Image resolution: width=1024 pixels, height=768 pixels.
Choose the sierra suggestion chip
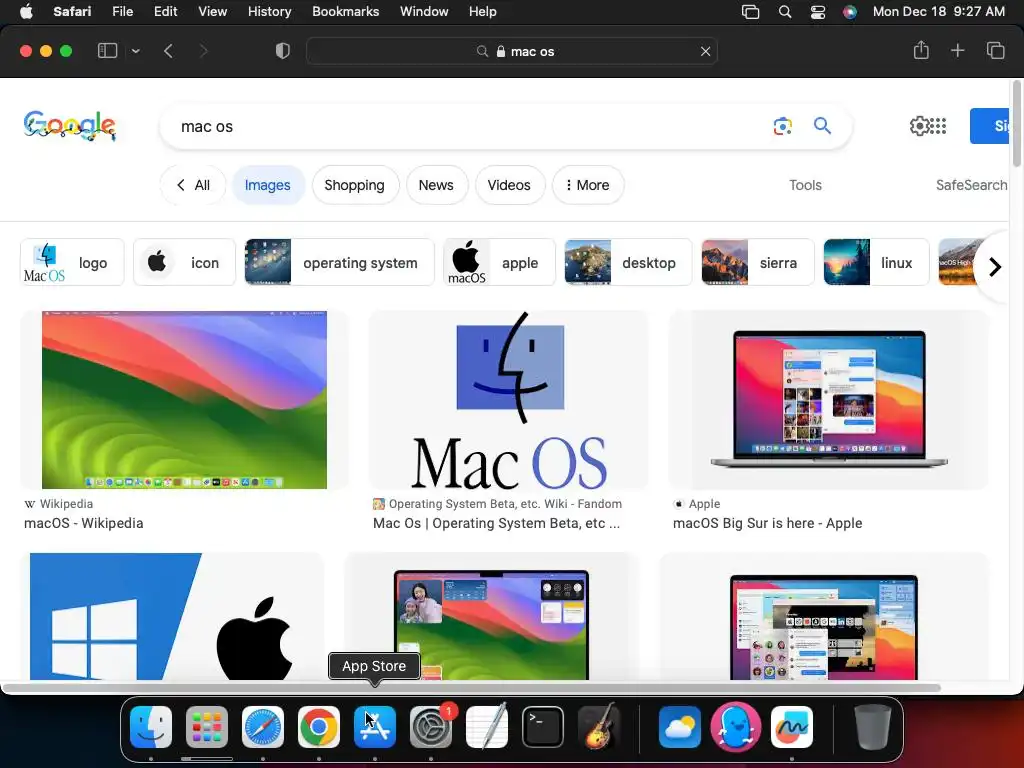[758, 262]
